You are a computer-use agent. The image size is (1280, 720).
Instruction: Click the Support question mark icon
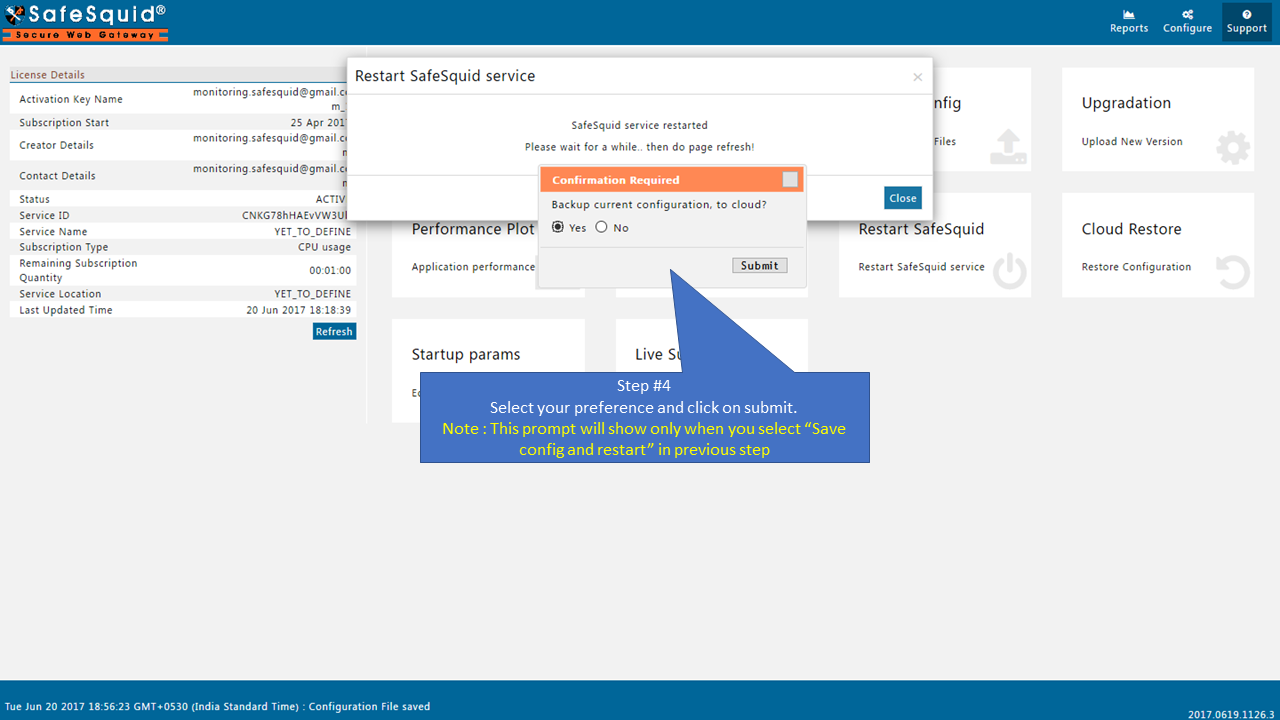(1247, 15)
